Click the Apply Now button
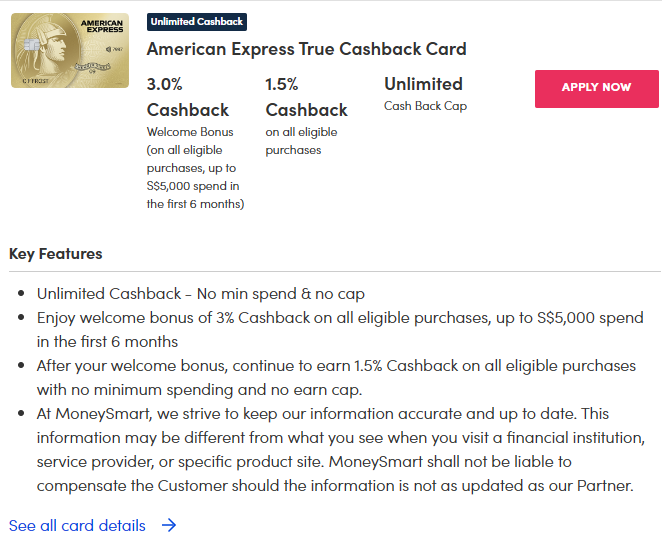Screen dimensions: 662x554 click(x=596, y=88)
